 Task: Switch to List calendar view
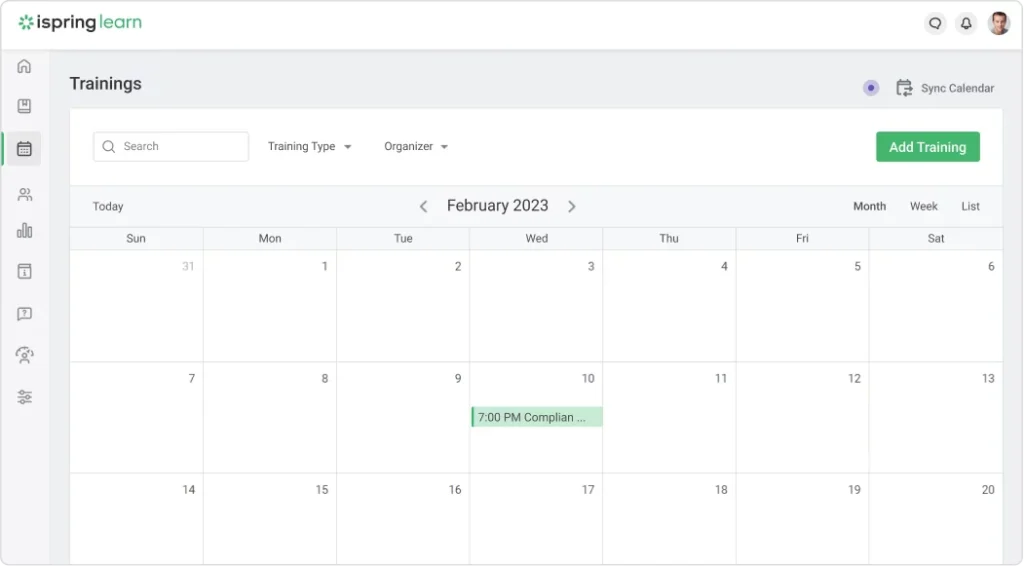pos(970,206)
